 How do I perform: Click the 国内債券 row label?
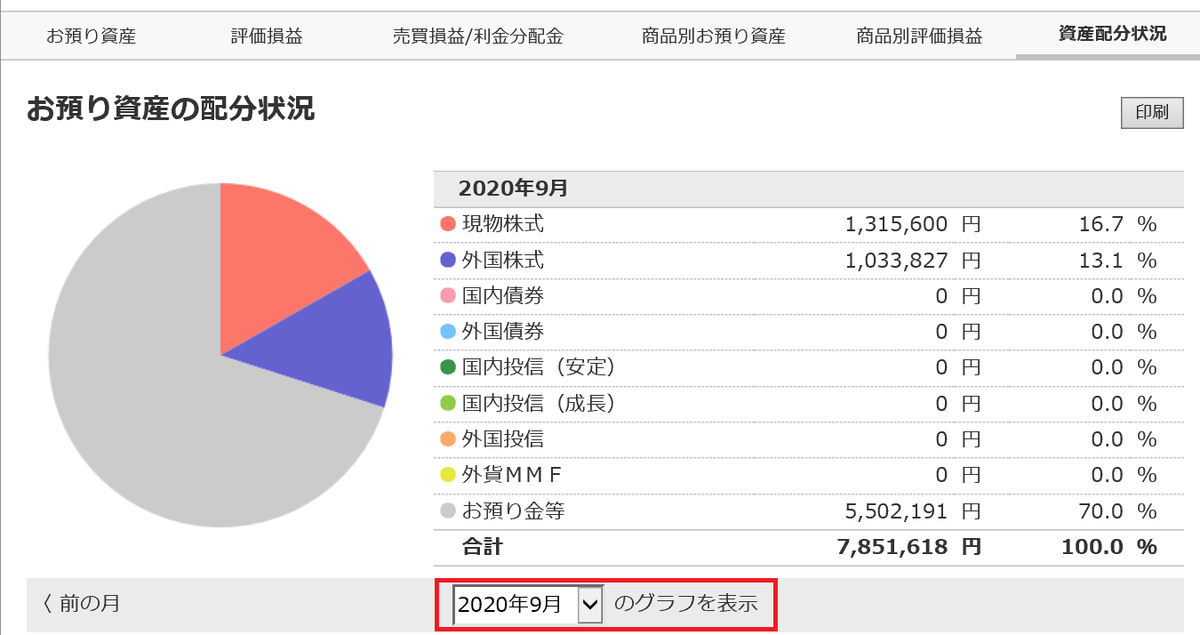click(503, 296)
